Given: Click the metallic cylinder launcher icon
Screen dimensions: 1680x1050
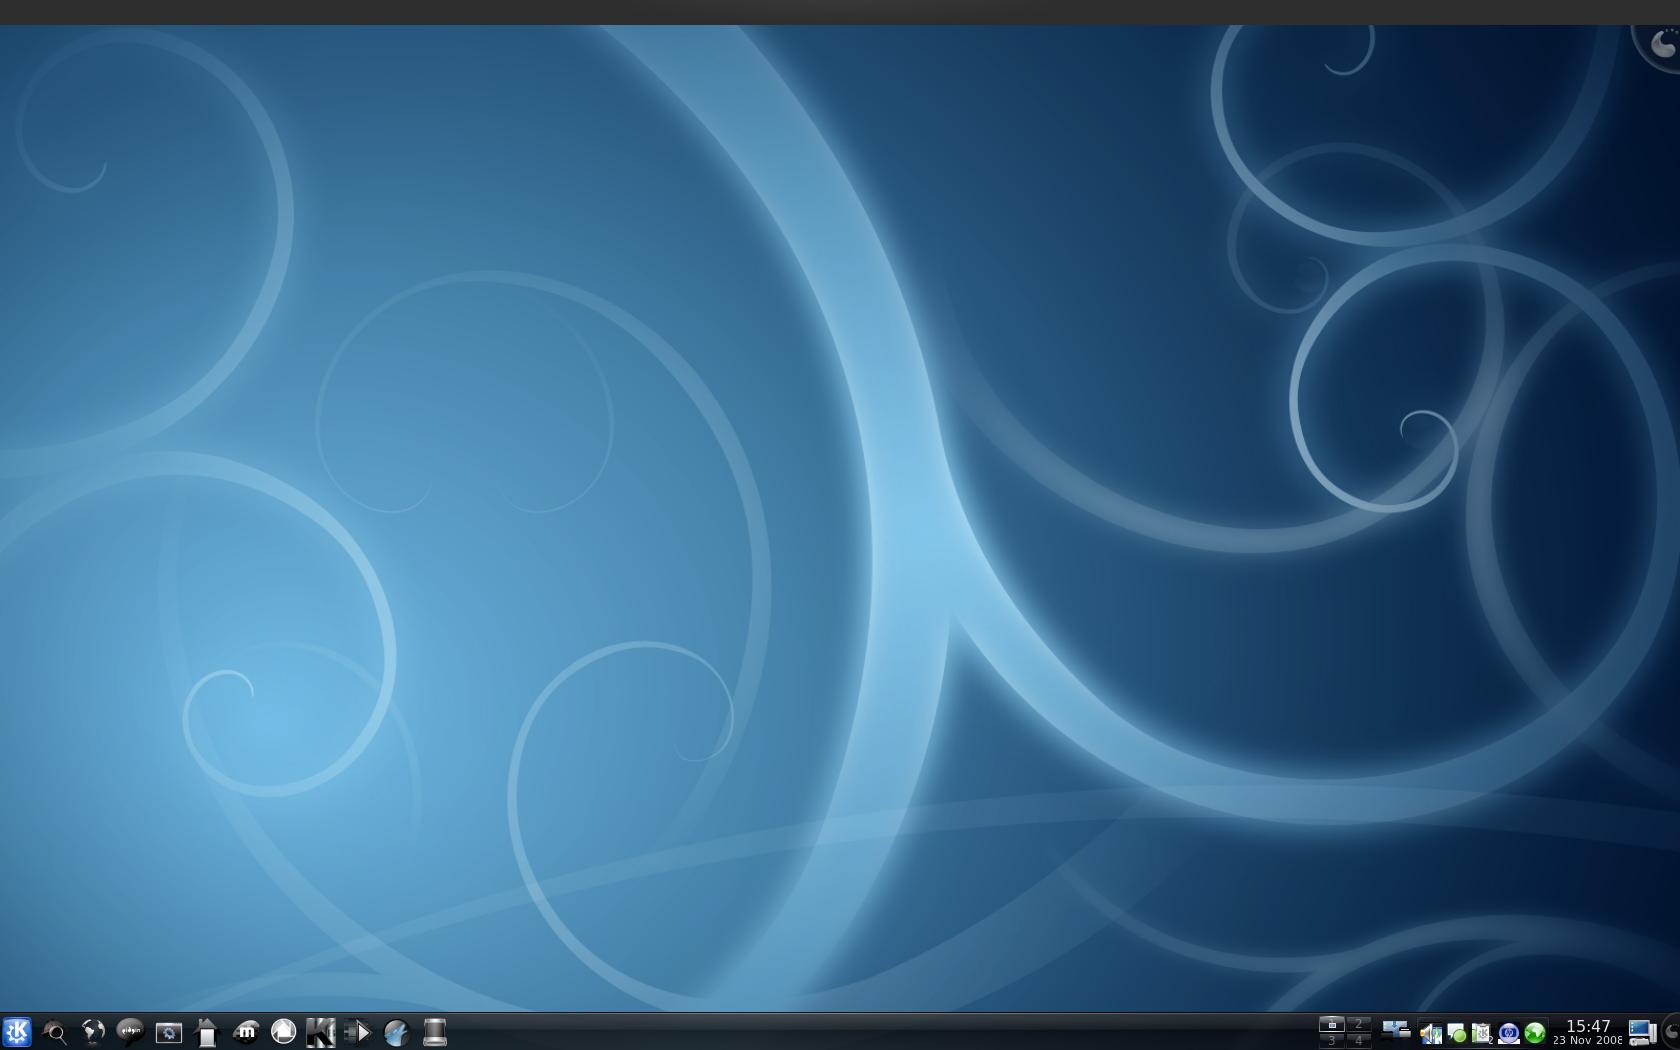Looking at the screenshot, I should (434, 1032).
